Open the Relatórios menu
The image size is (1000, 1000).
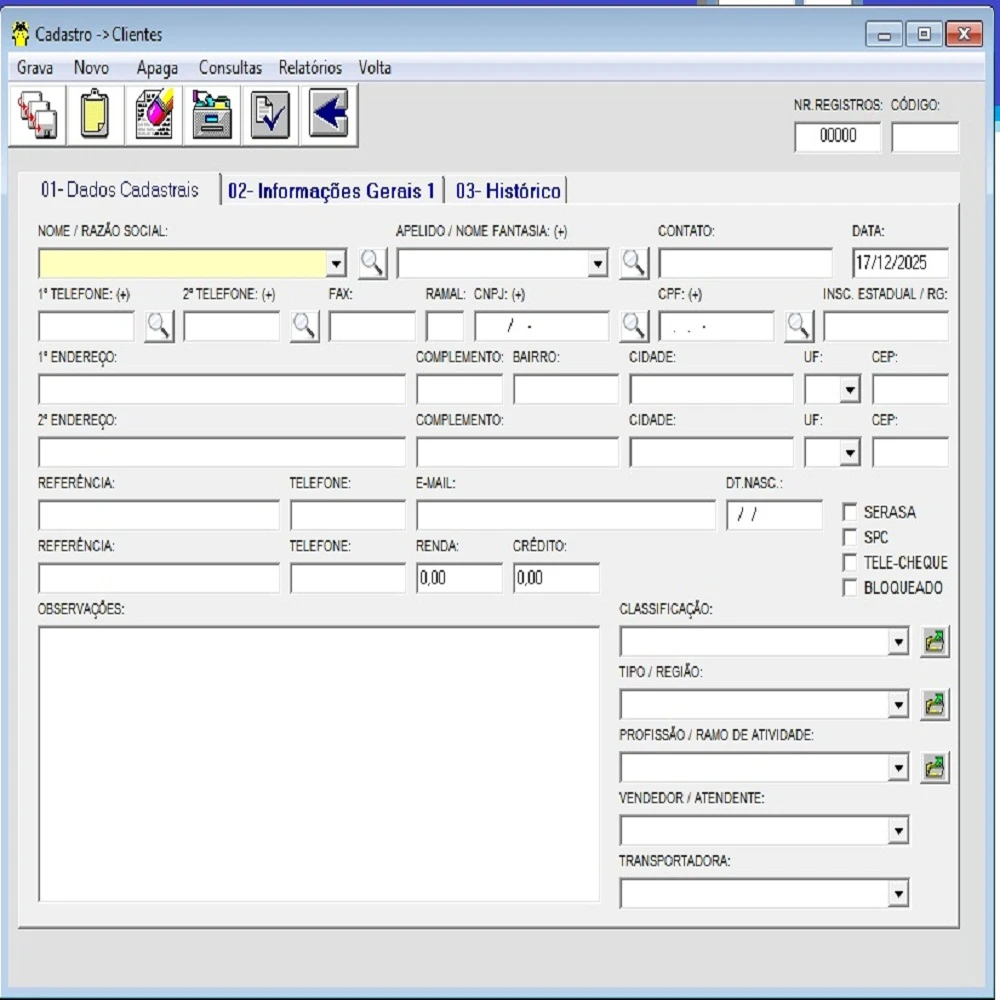coord(310,68)
